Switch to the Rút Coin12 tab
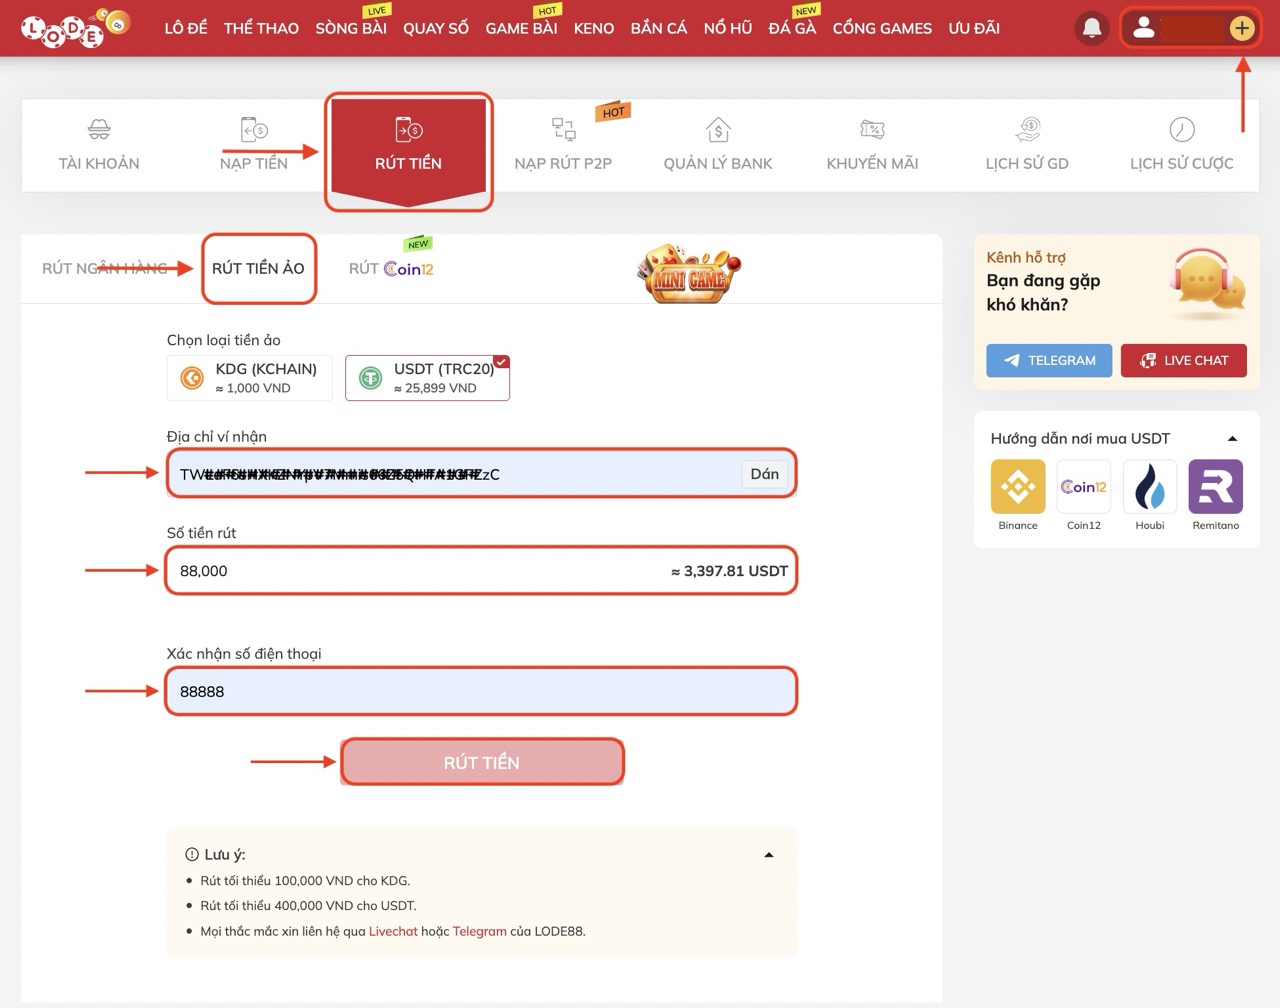Image resolution: width=1280 pixels, height=1008 pixels. click(x=391, y=268)
